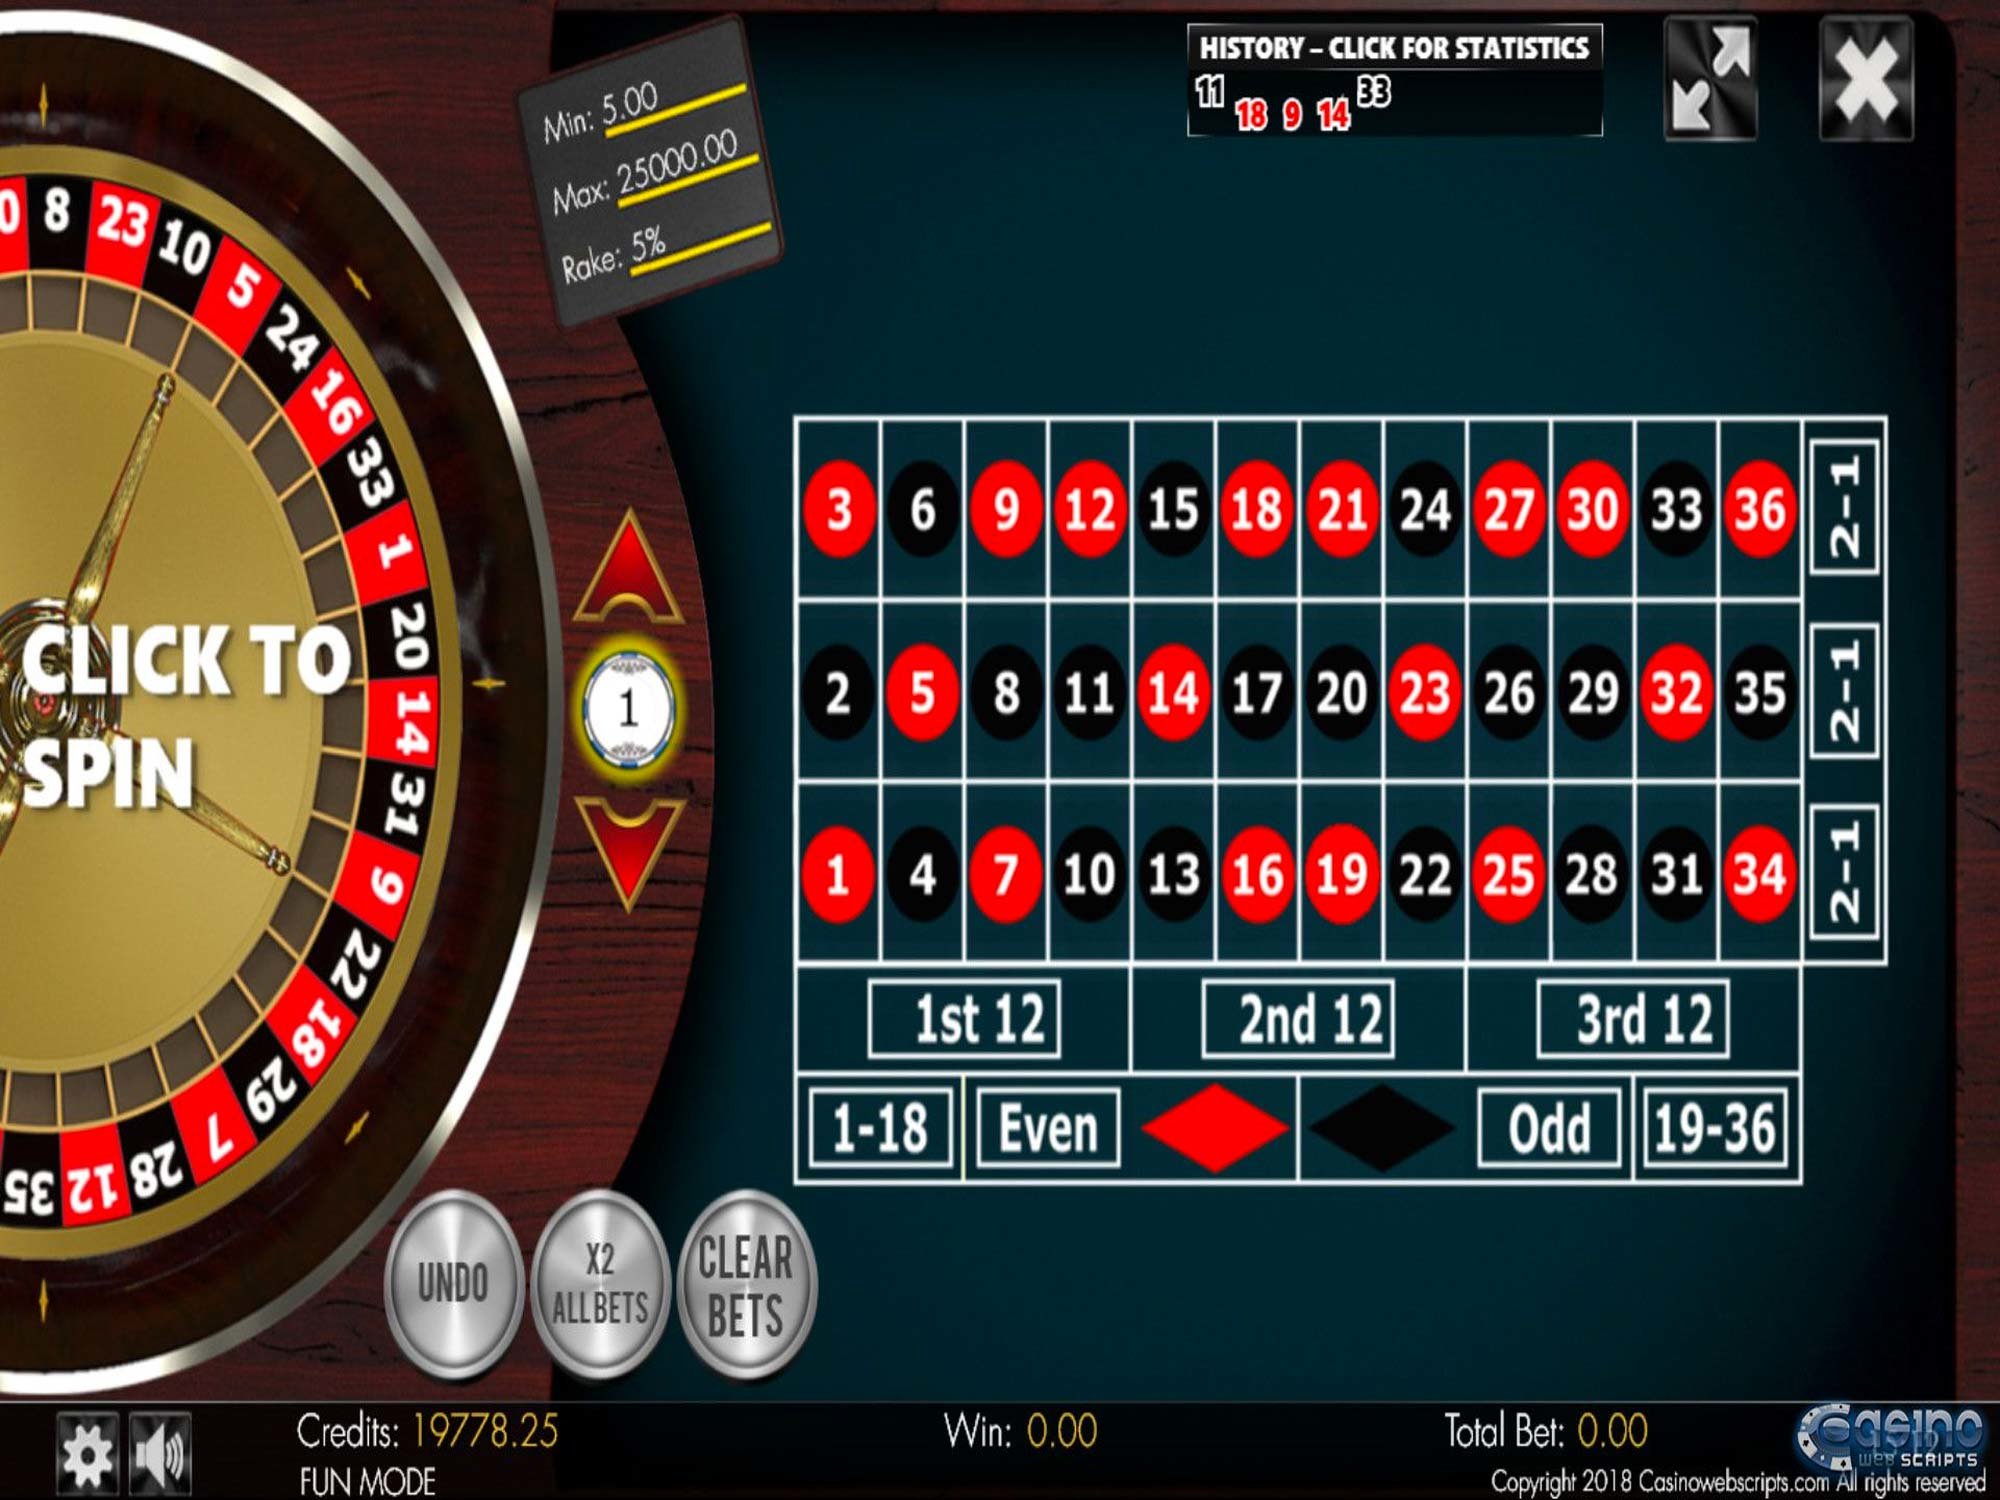Place a bet on 1st 12
The image size is (2000, 1500).
(964, 1019)
